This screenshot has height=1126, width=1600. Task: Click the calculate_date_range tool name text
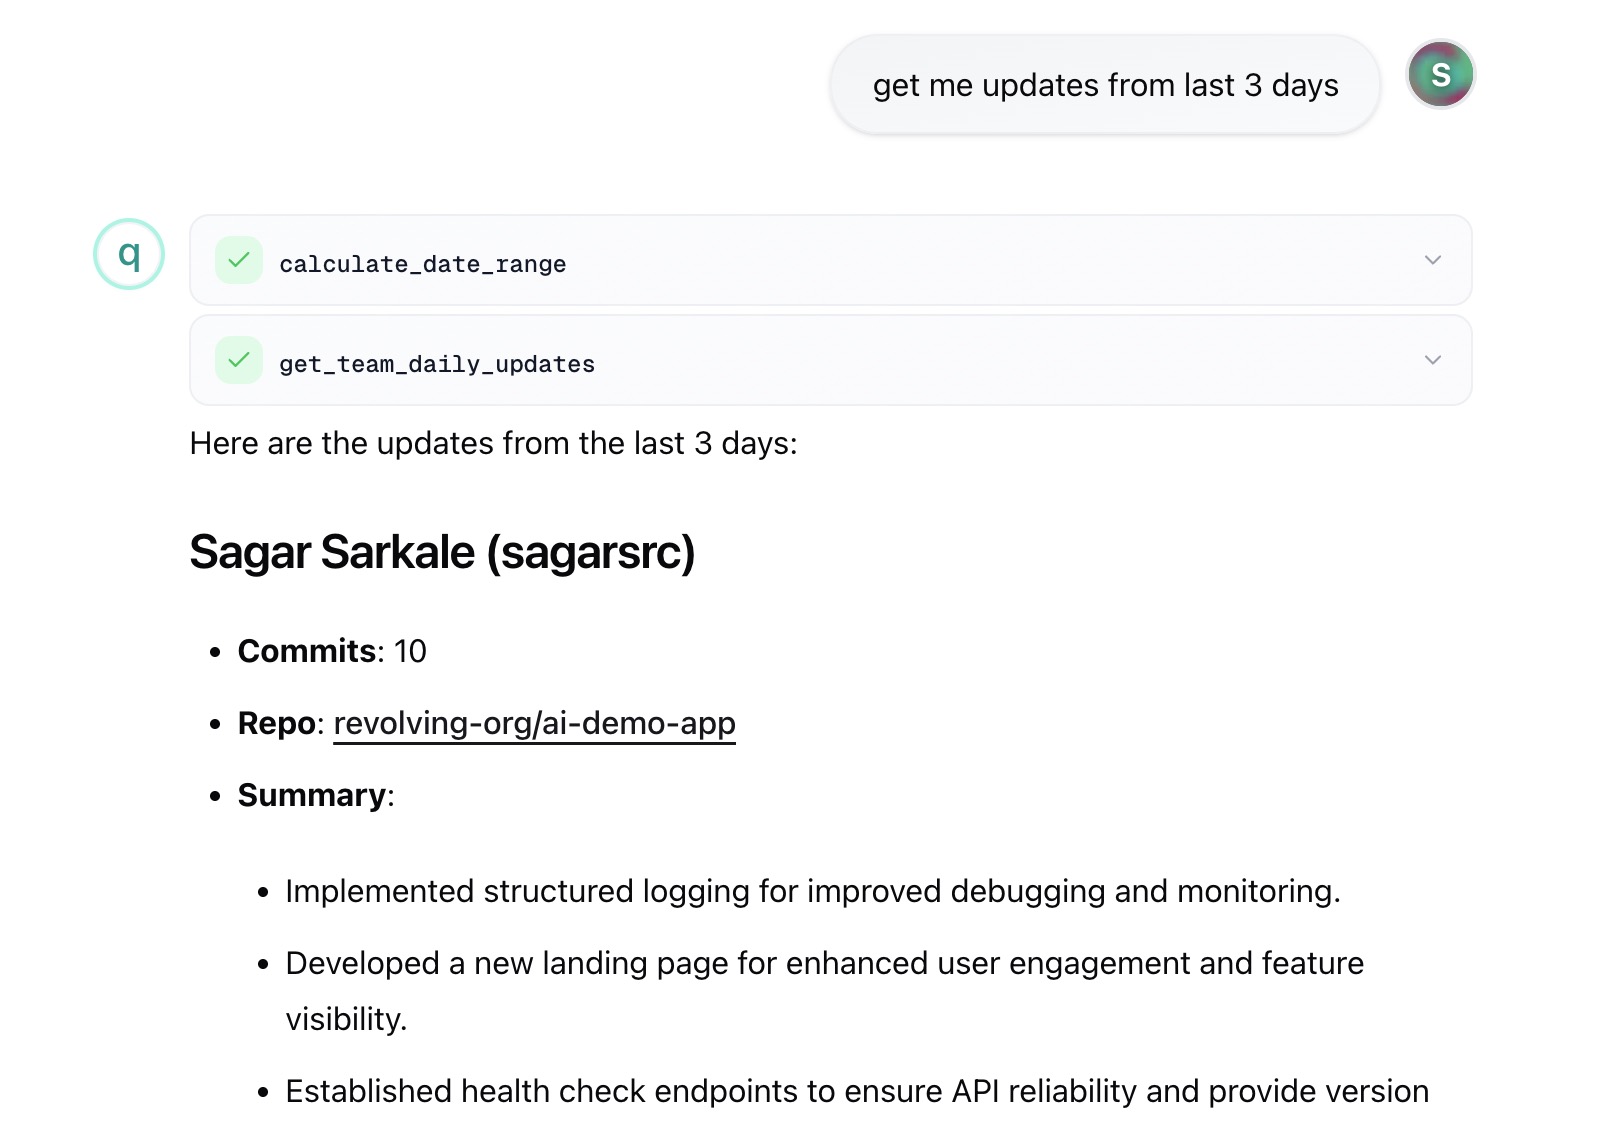422,264
